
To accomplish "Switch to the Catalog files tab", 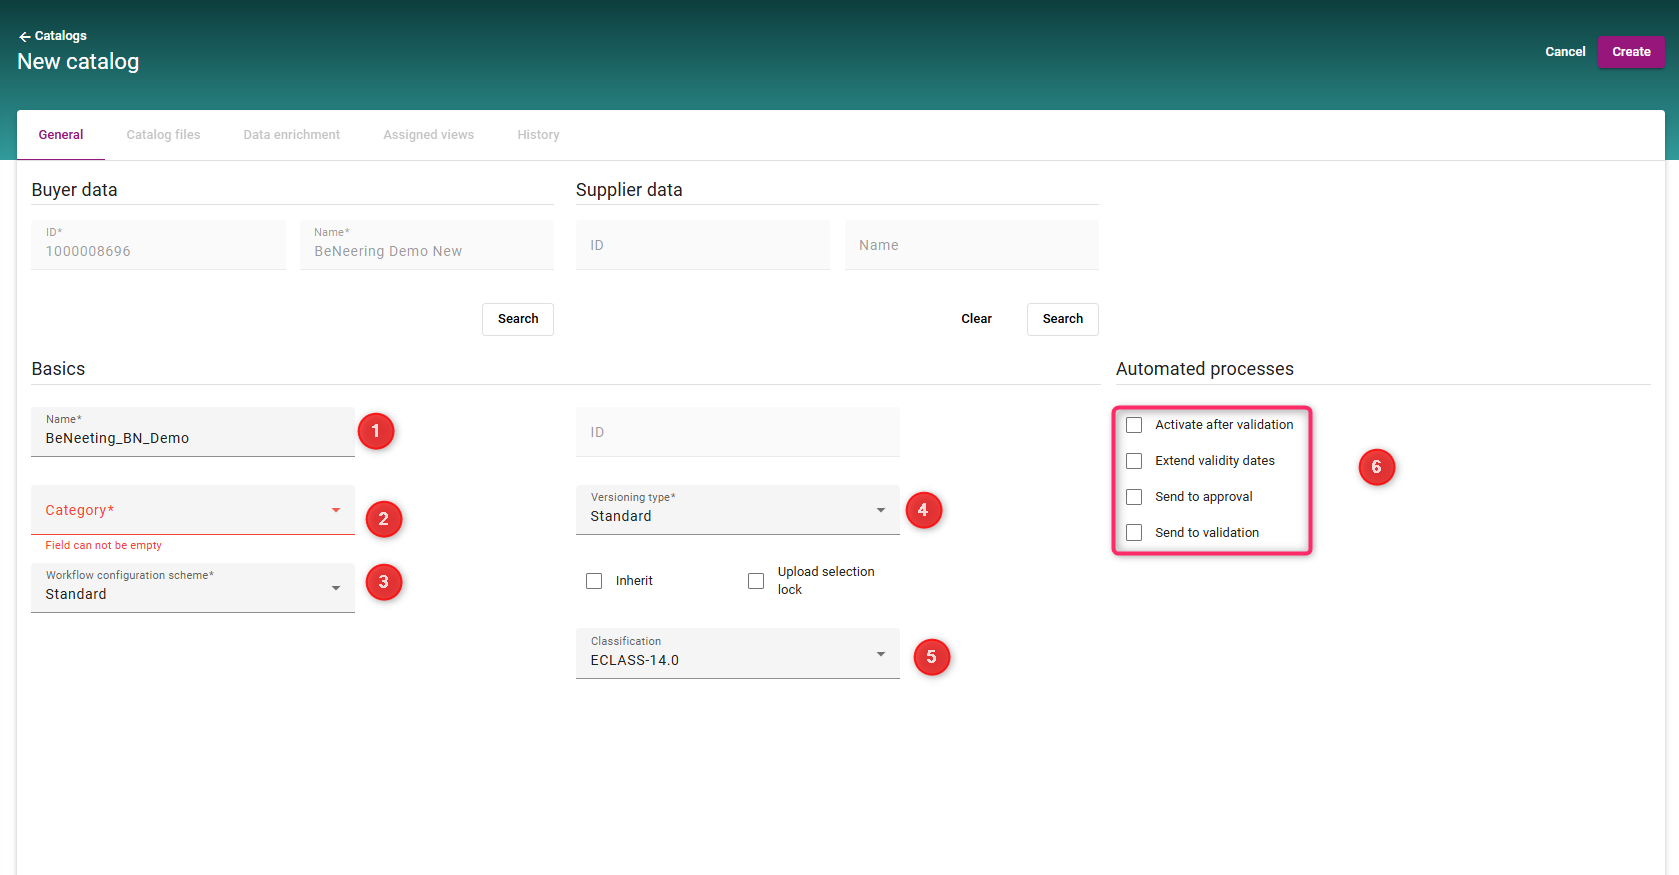I will pos(163,135).
